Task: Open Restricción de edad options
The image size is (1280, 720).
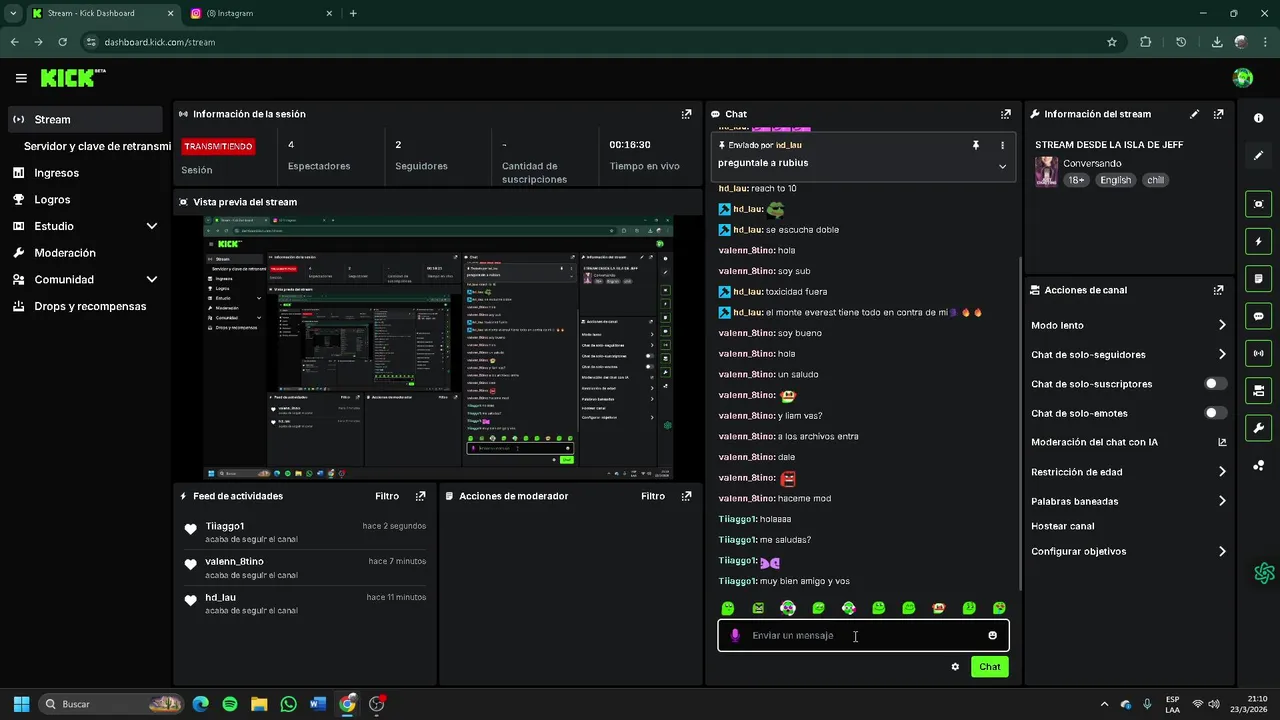Action: 1129,472
